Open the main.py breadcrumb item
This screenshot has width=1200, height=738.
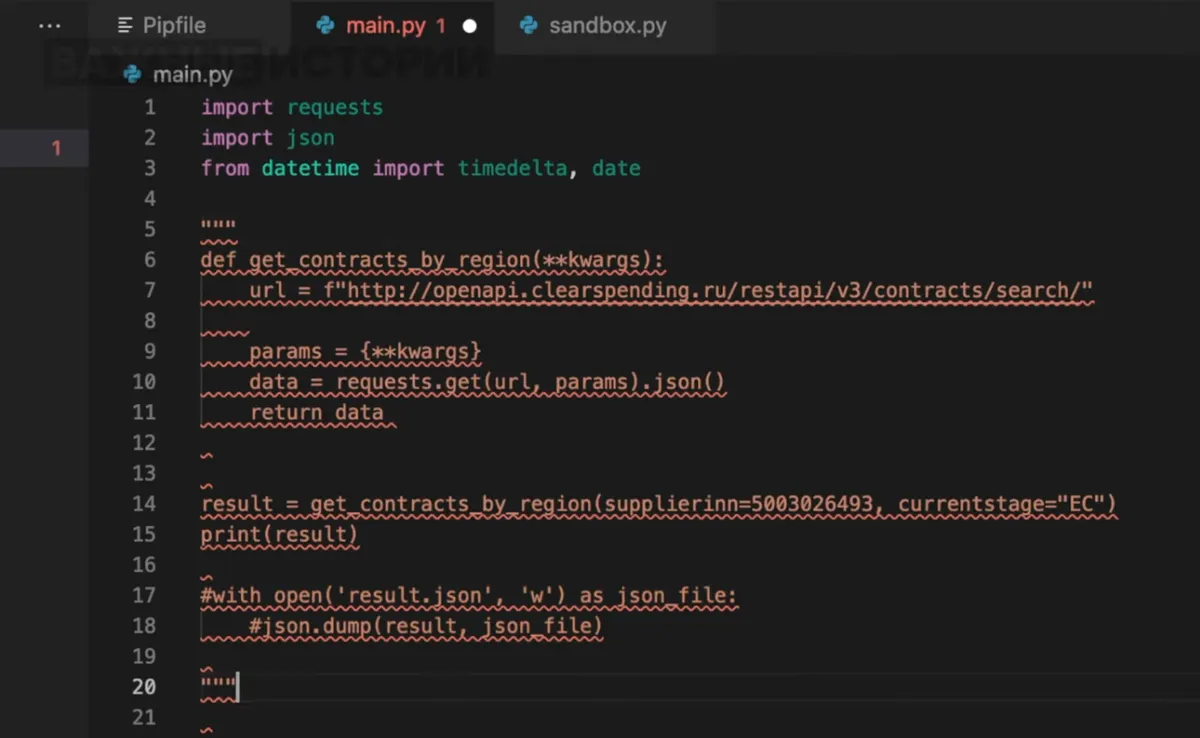point(192,75)
